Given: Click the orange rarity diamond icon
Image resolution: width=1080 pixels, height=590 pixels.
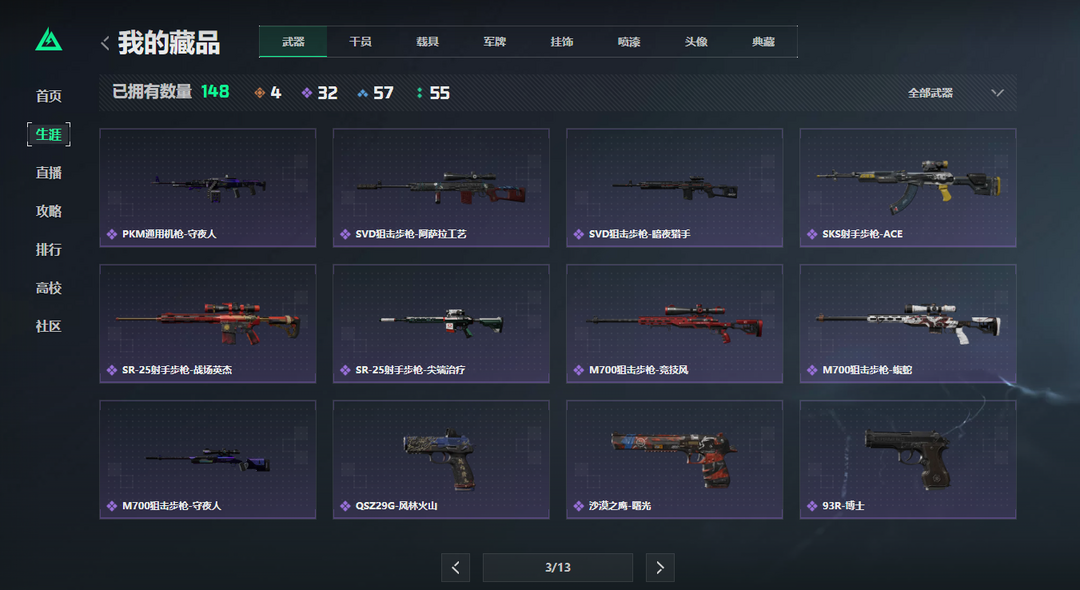Looking at the screenshot, I should coord(260,93).
